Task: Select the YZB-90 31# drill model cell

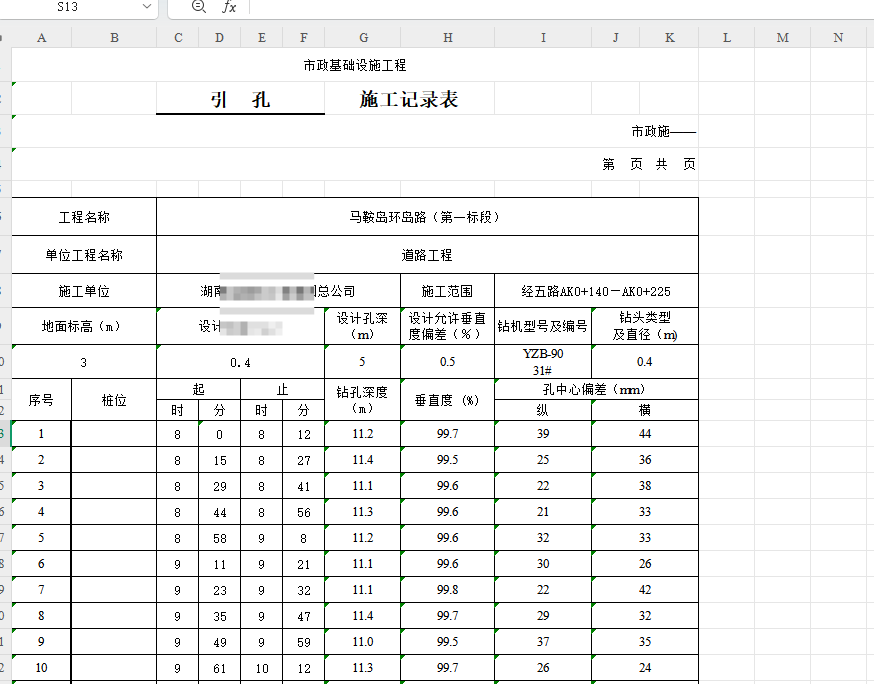Action: tap(543, 362)
